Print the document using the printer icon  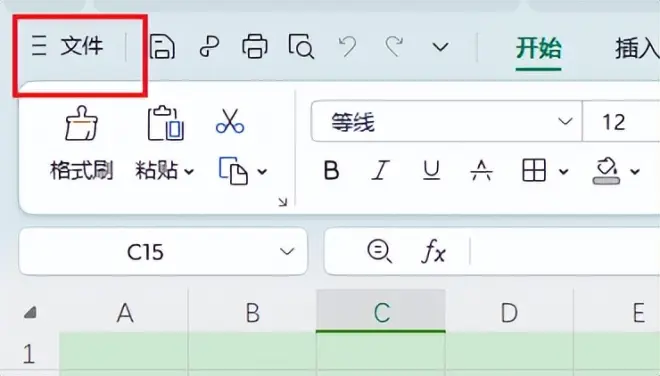coord(255,46)
